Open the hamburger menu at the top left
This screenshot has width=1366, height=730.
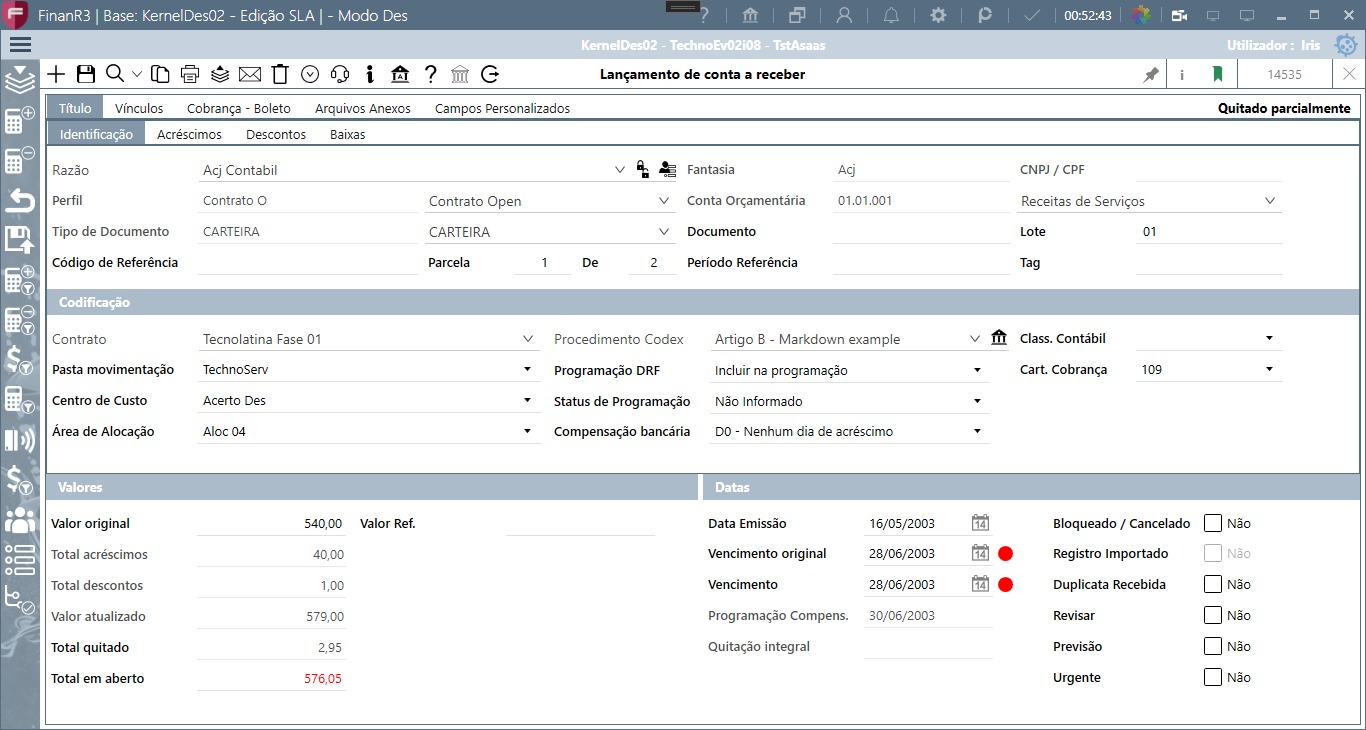pyautogui.click(x=20, y=45)
